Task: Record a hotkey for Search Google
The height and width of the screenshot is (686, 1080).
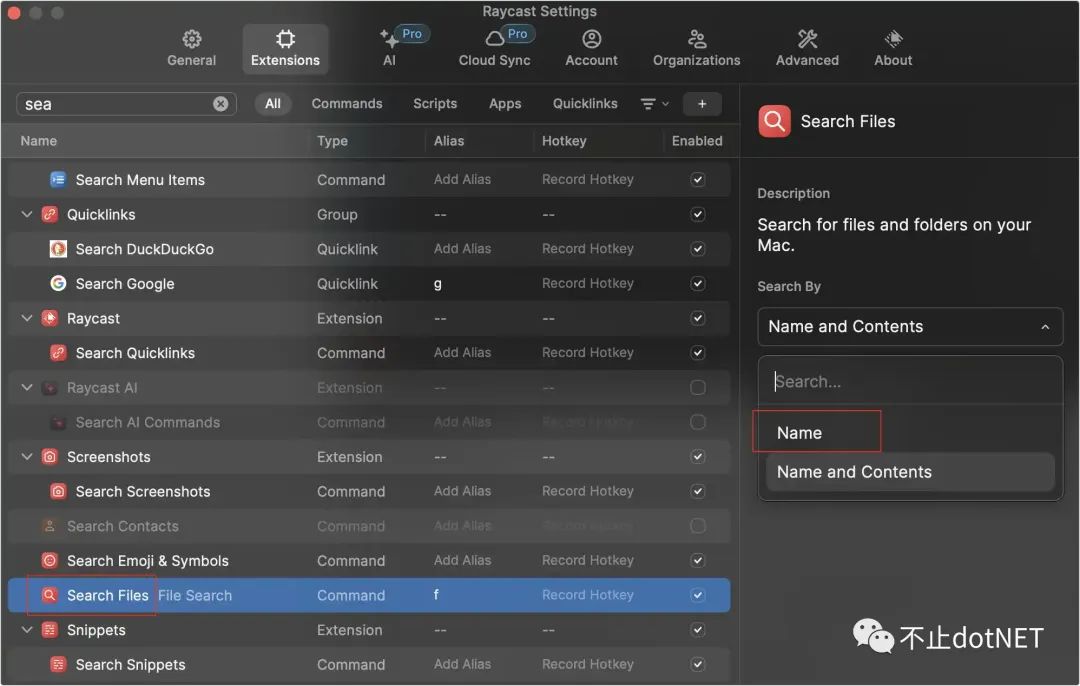Action: pyautogui.click(x=588, y=284)
